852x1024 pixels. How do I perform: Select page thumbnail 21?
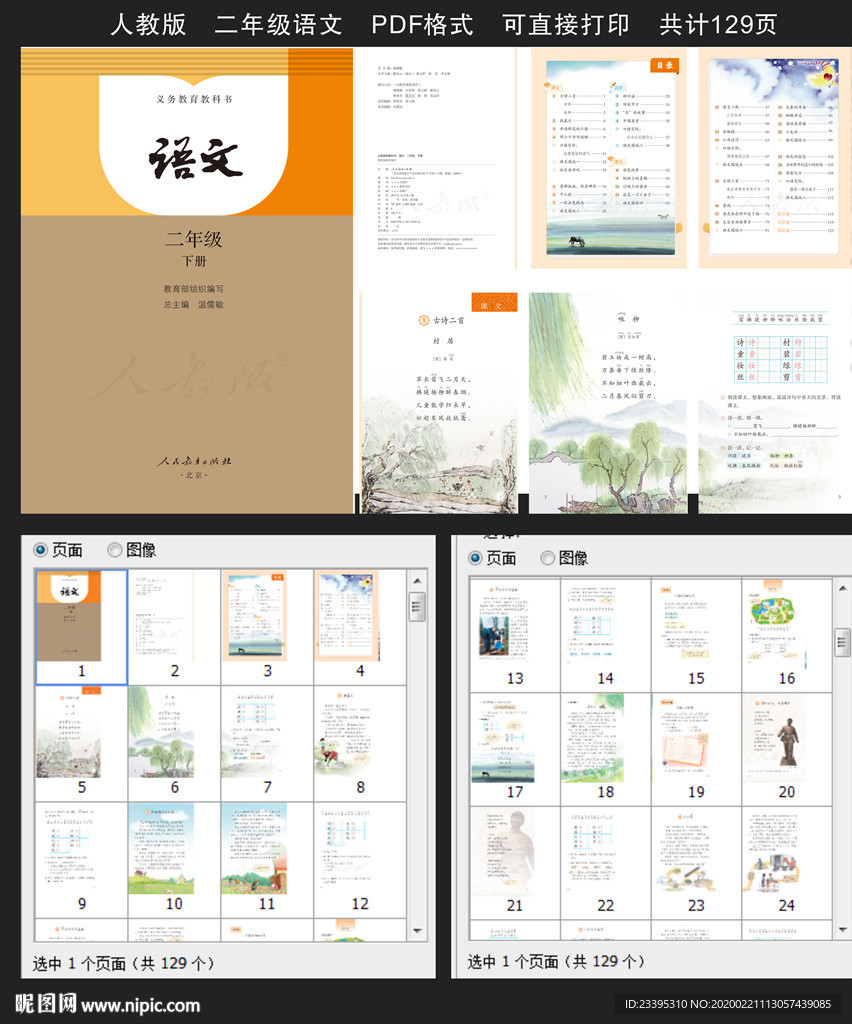(514, 862)
